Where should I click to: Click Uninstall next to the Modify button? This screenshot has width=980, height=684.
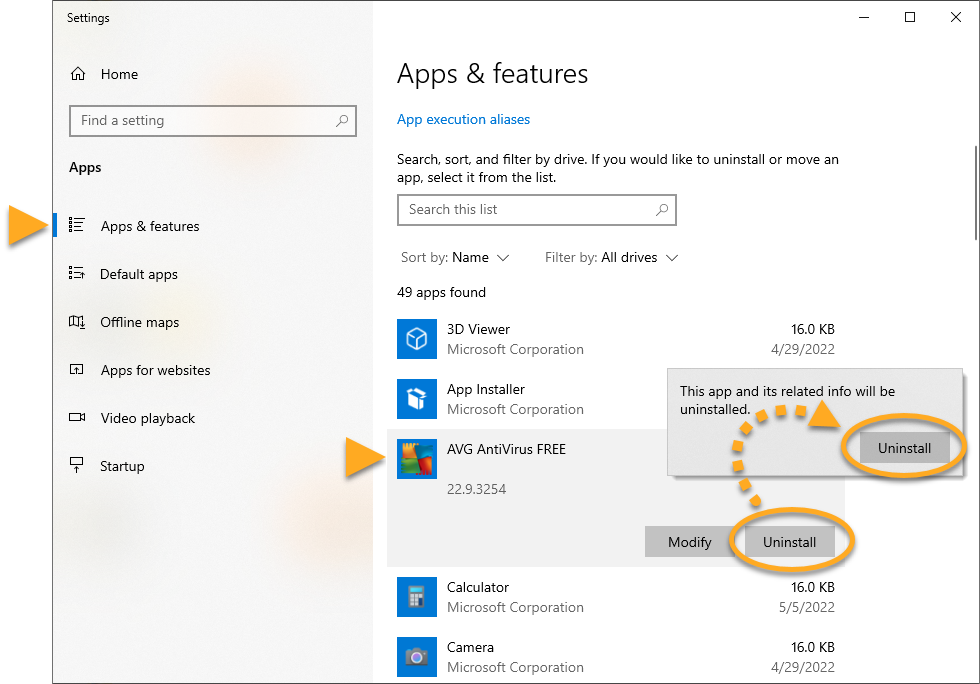point(789,542)
